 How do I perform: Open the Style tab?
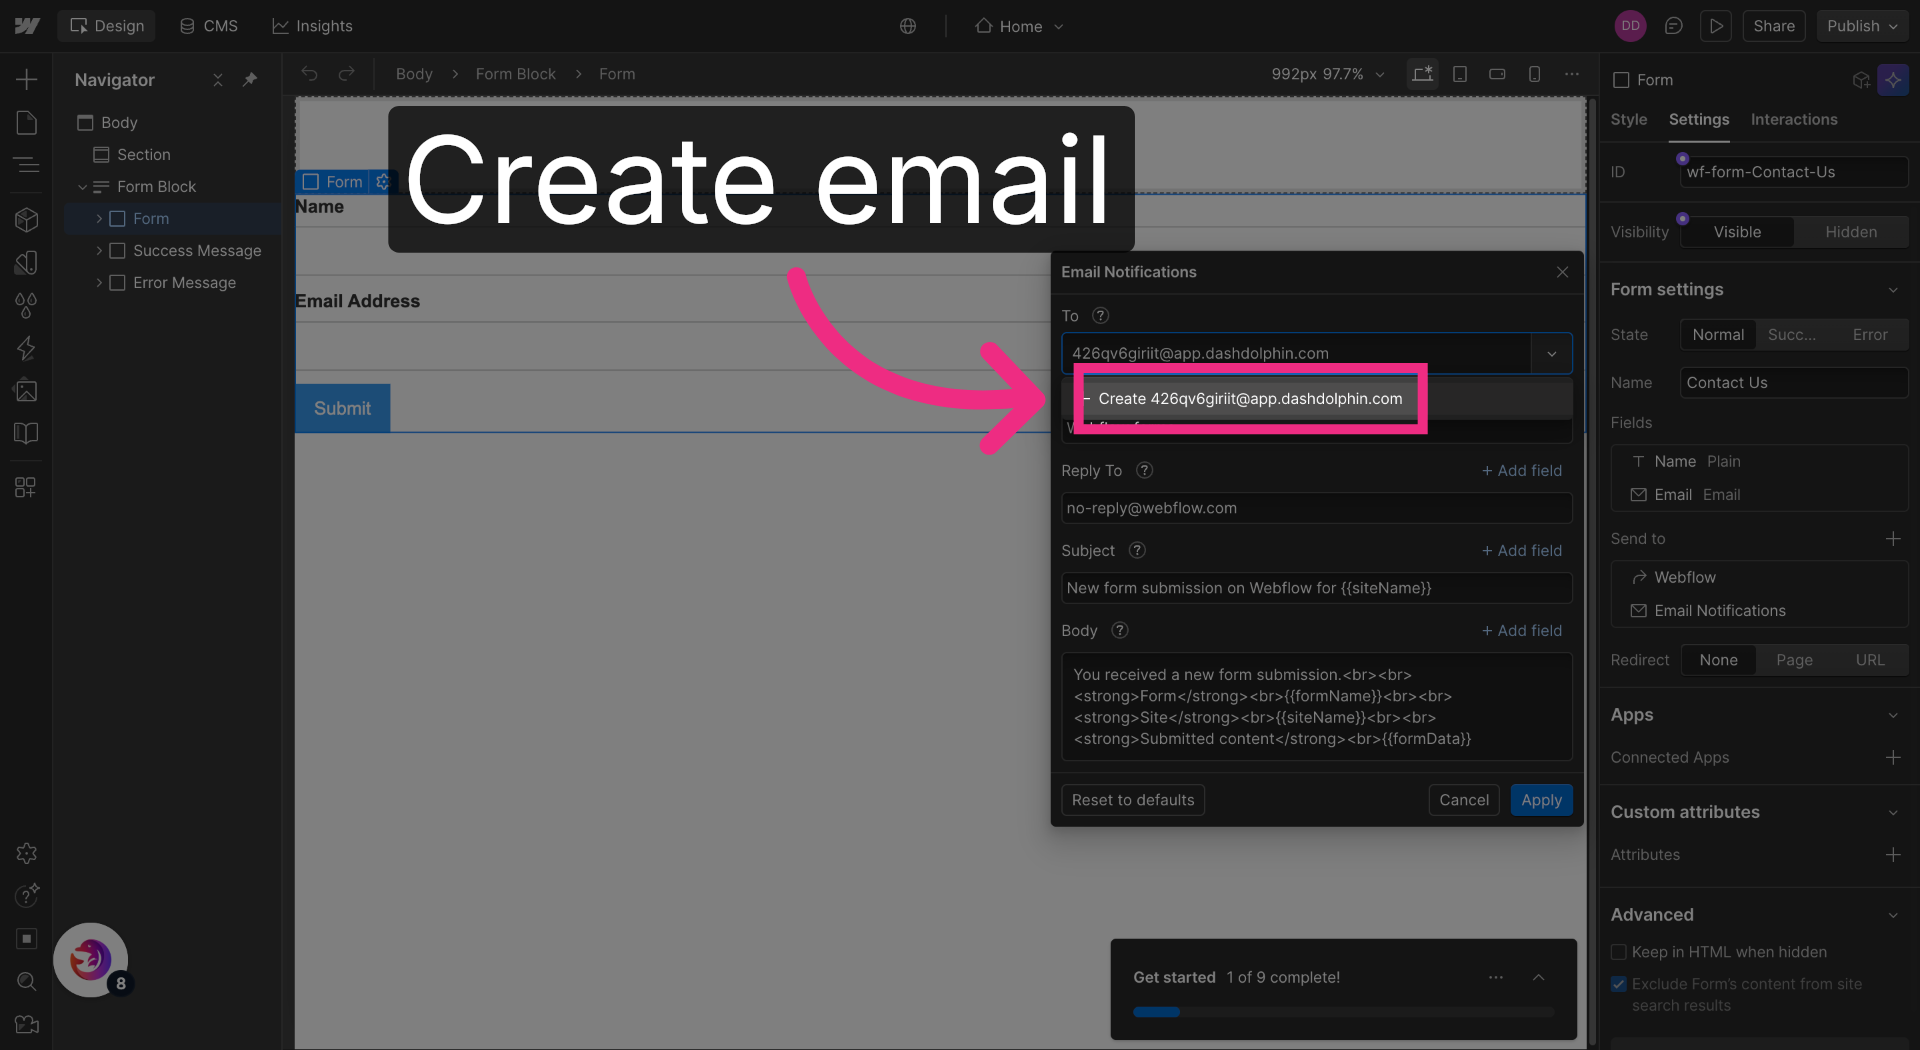click(1628, 119)
